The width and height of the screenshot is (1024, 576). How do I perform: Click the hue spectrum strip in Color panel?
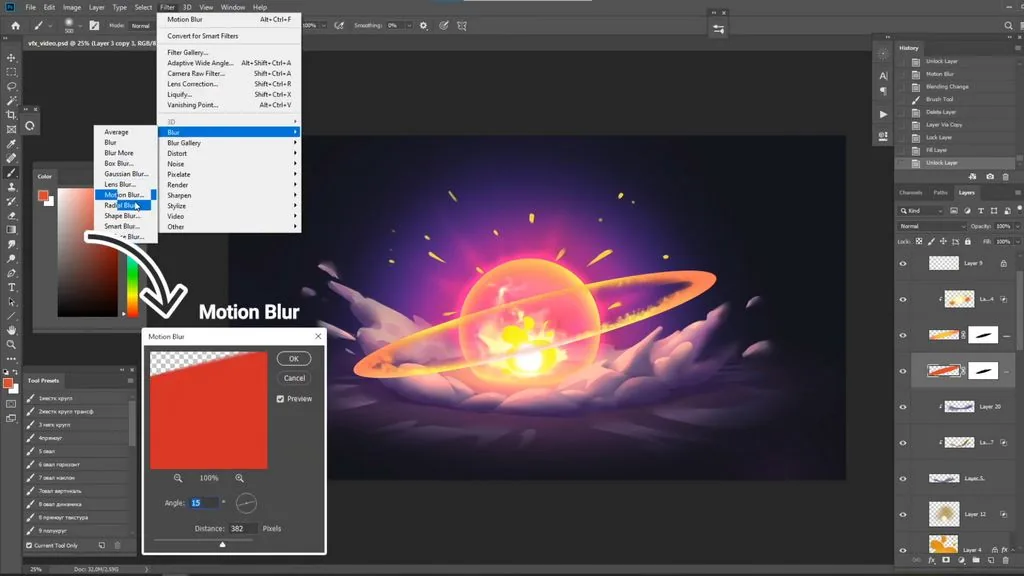[x=132, y=286]
